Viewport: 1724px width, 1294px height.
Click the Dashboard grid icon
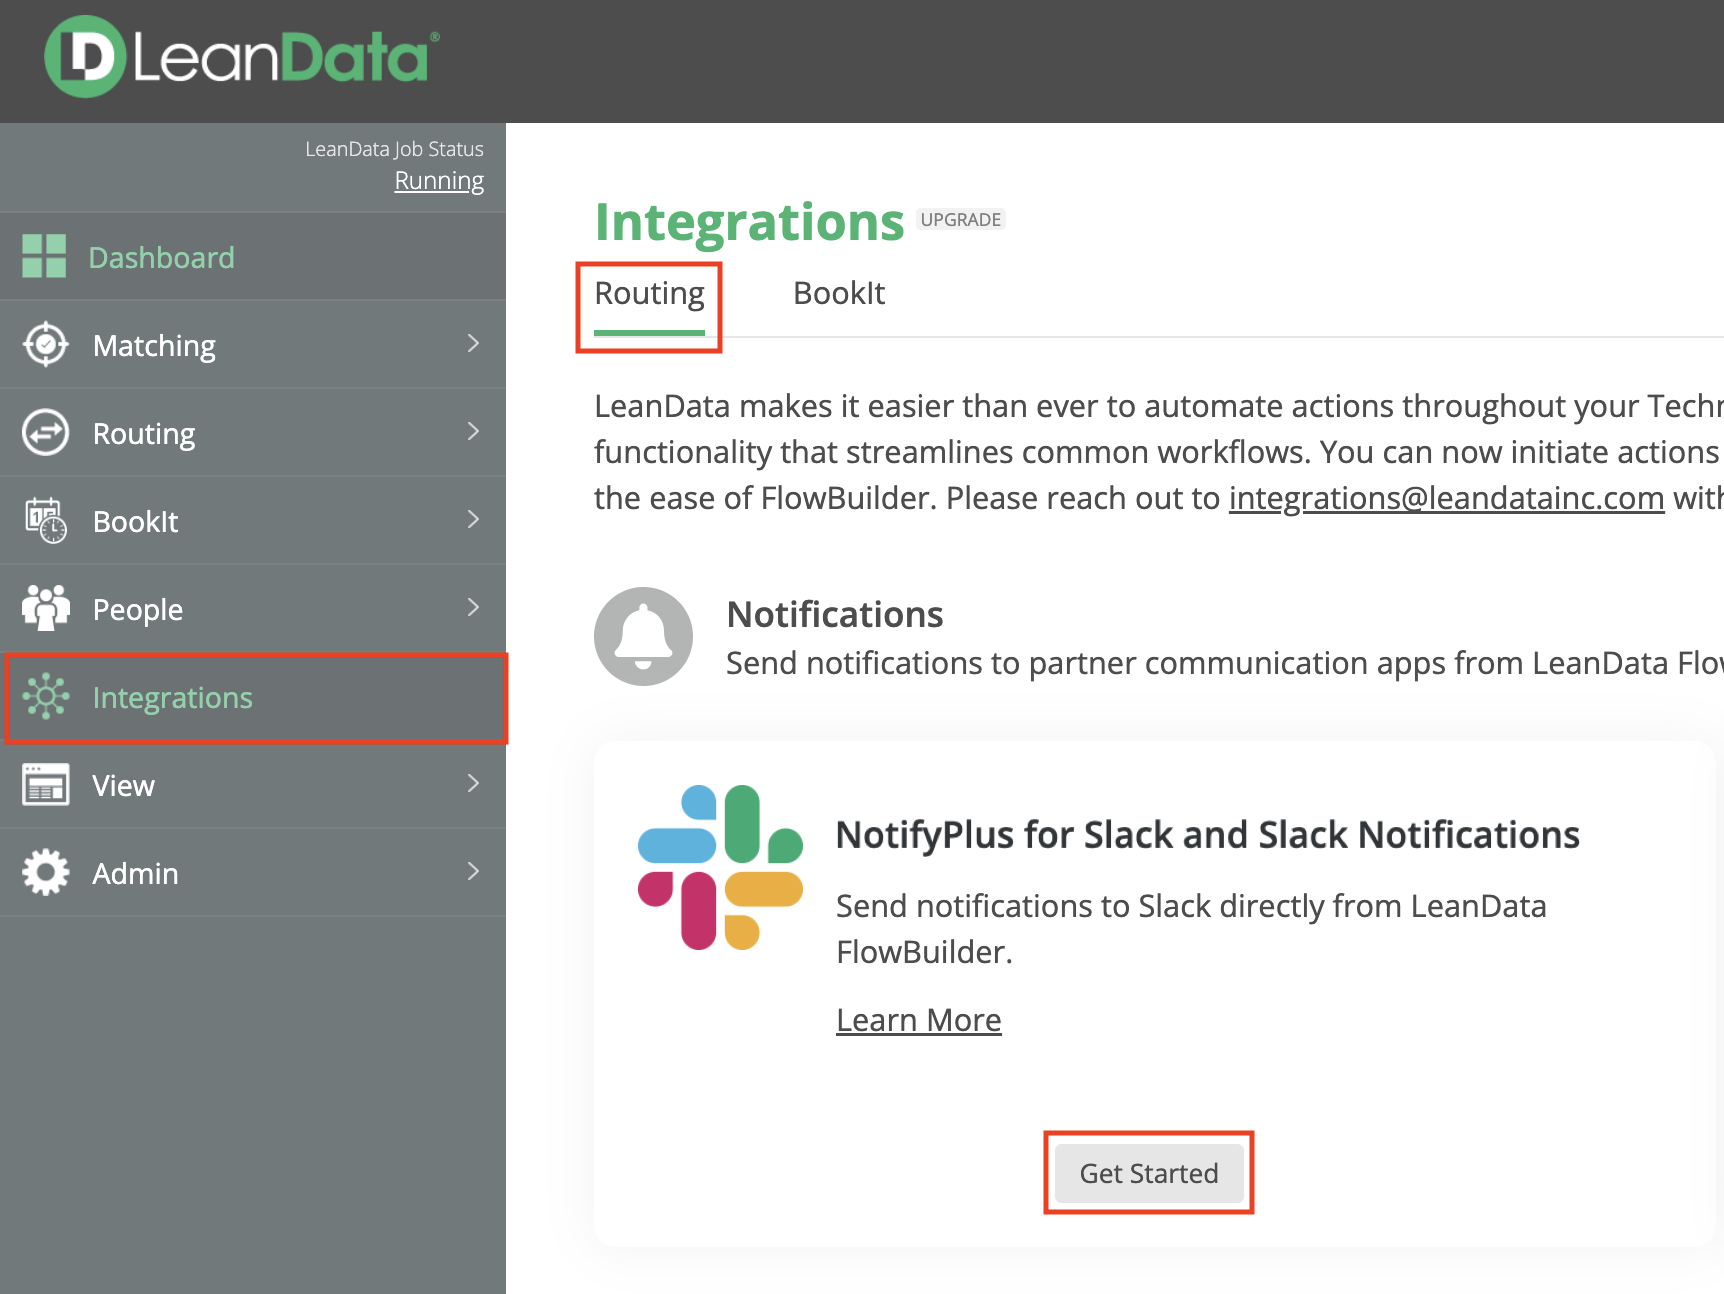coord(44,257)
